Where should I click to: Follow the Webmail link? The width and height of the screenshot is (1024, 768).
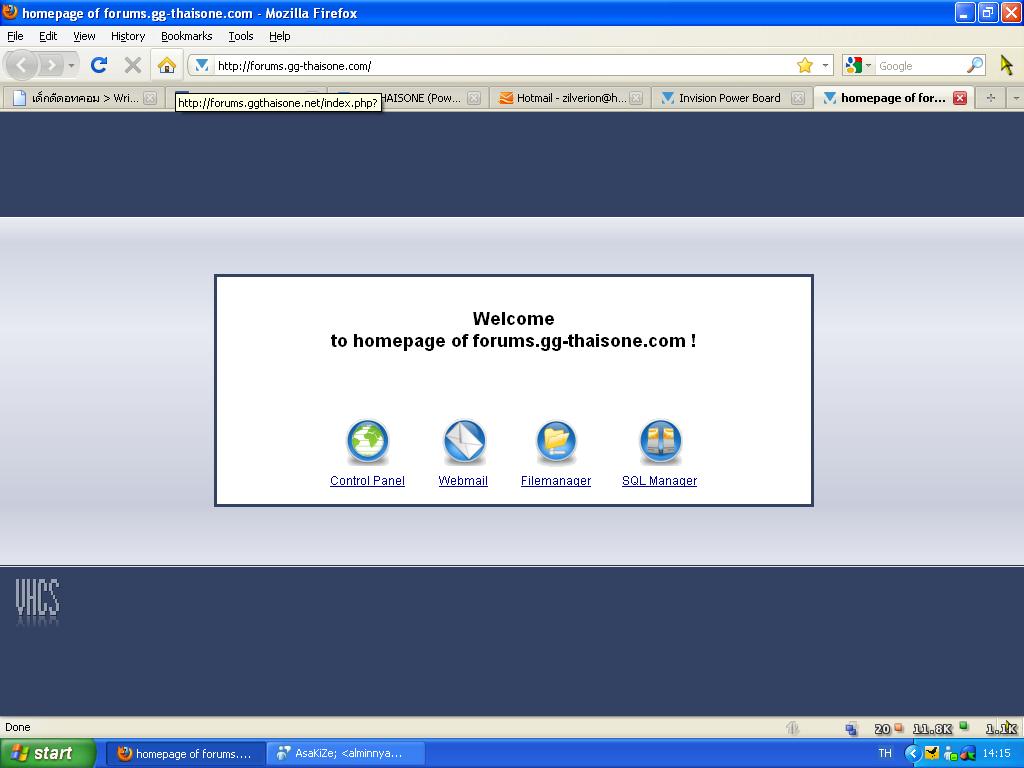coord(463,481)
